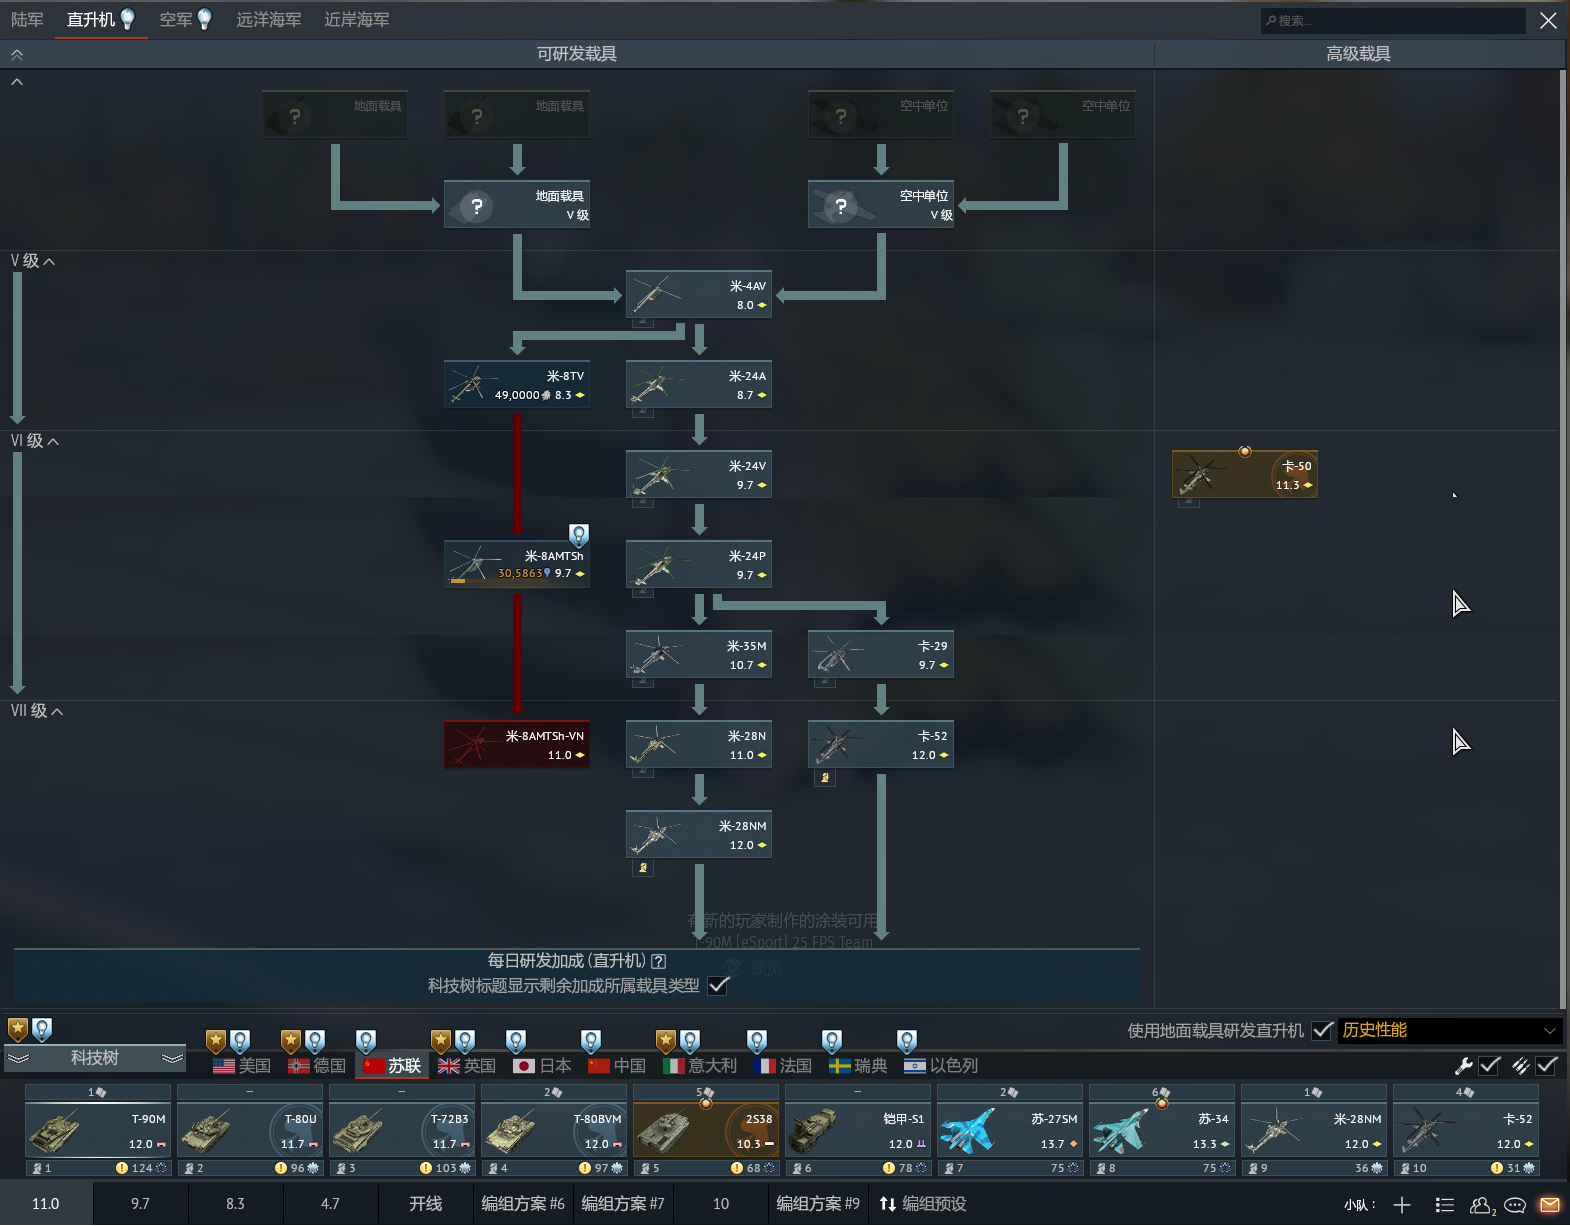
Task: Select the 卡-29 helicopter card
Action: 881,654
